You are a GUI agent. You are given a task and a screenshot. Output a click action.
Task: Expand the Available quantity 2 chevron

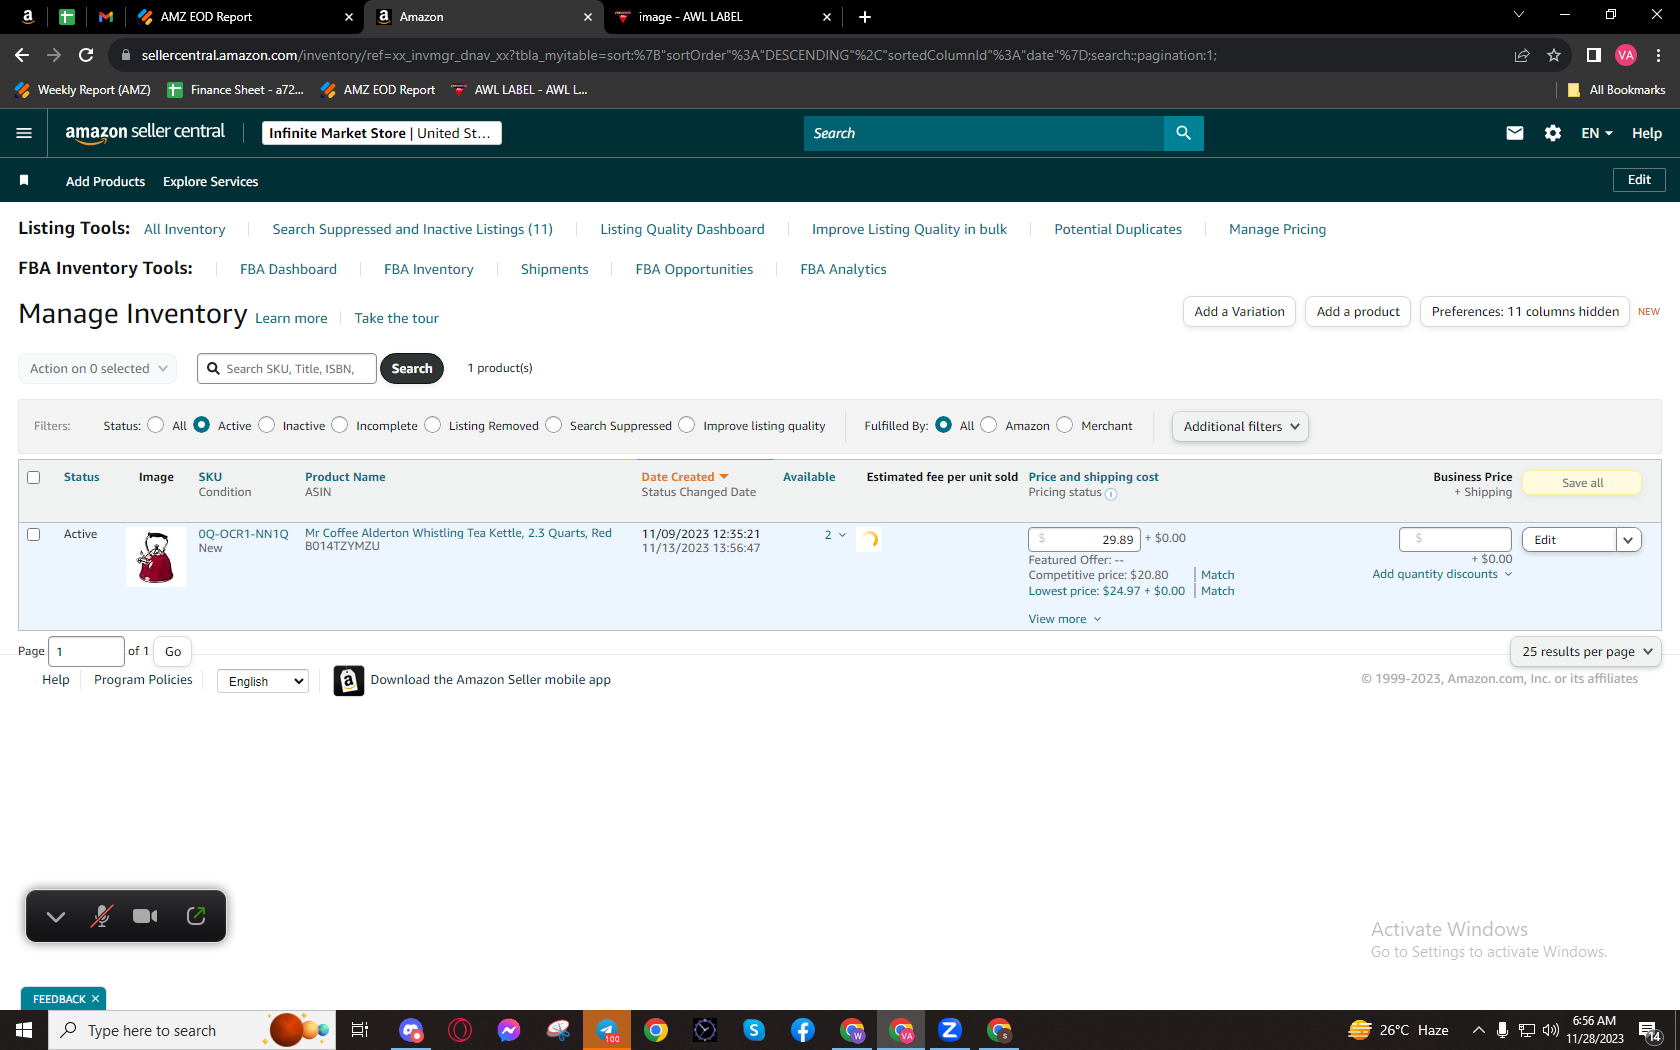[x=842, y=535]
